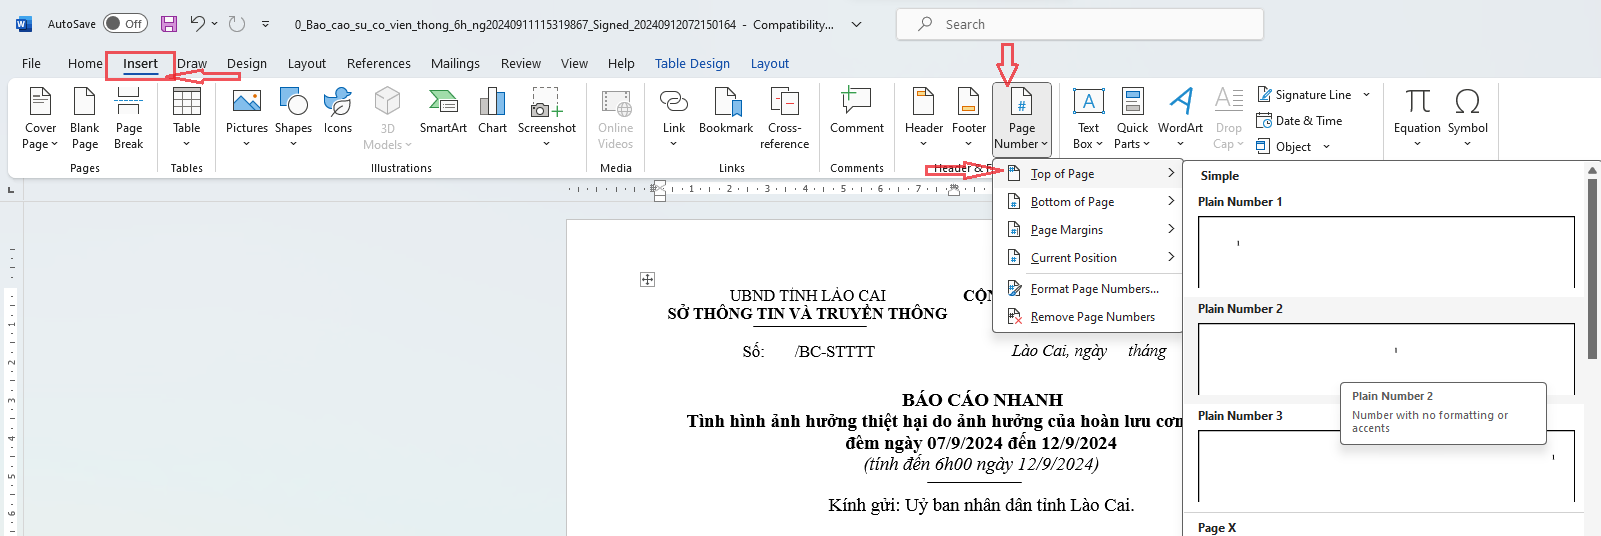
Task: Toggle the AutoSave switch
Action: coord(125,24)
